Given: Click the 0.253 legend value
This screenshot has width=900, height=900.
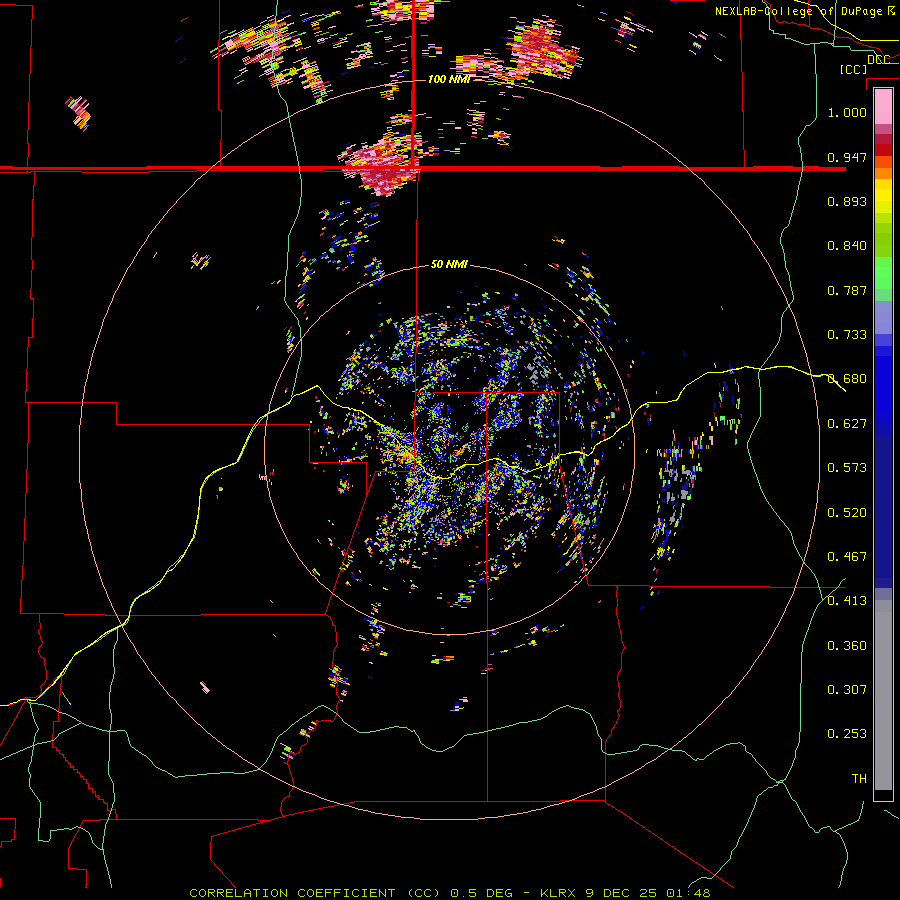Looking at the screenshot, I should click(847, 734).
